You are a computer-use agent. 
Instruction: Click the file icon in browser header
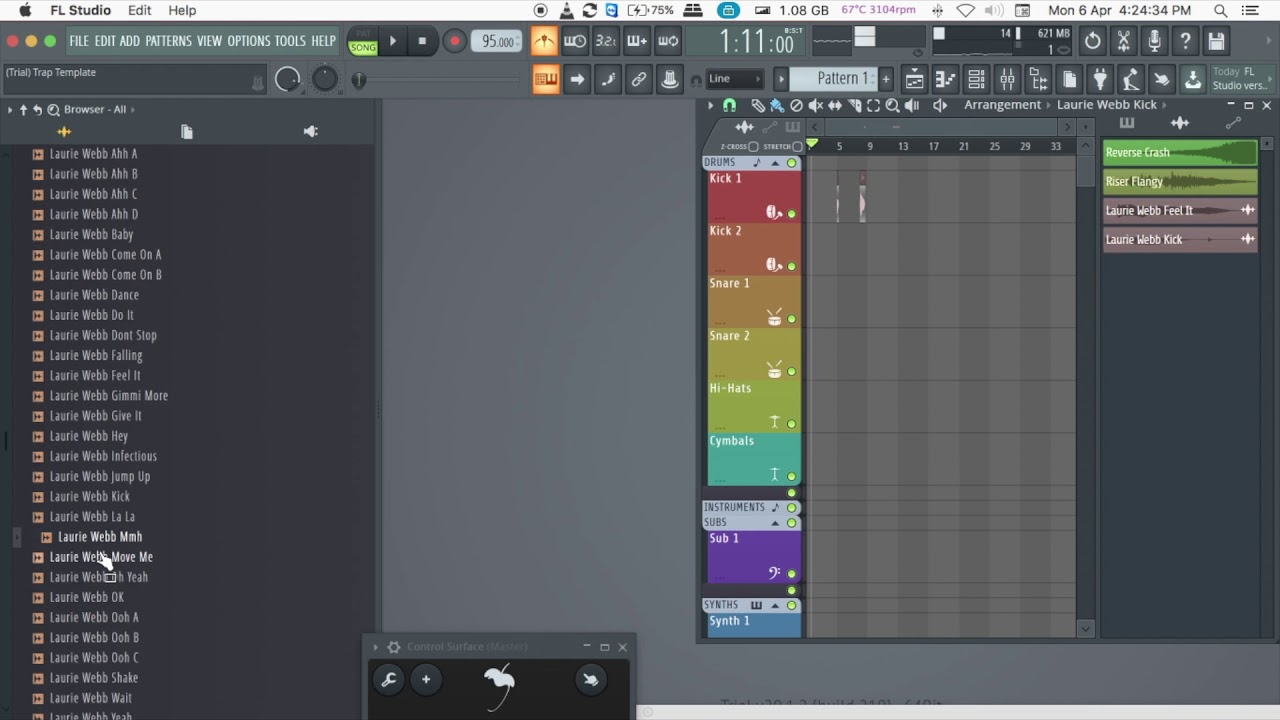point(187,131)
